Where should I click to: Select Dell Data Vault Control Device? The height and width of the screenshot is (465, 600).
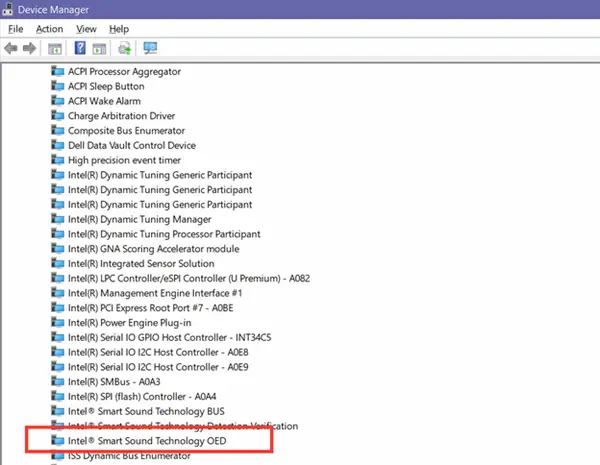(132, 145)
